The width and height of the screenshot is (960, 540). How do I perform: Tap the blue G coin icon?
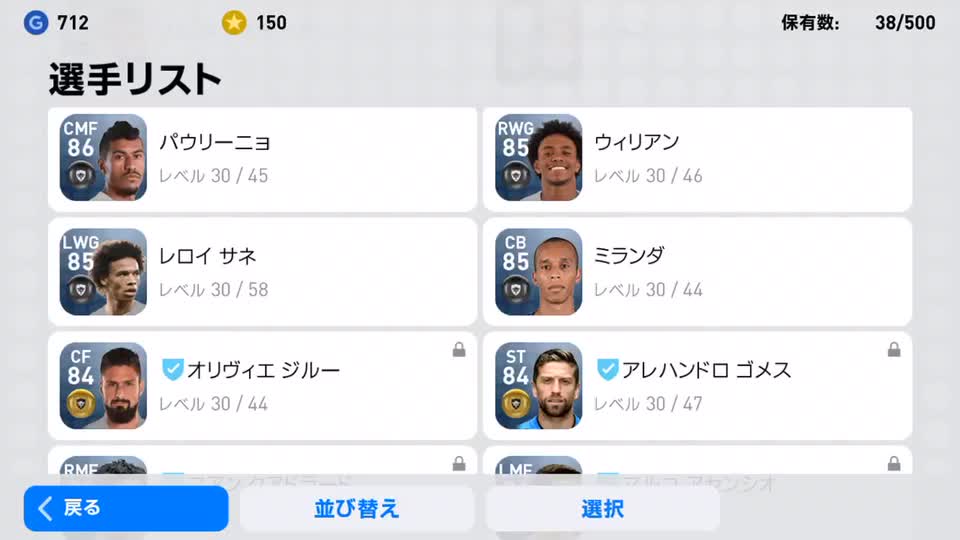36,23
